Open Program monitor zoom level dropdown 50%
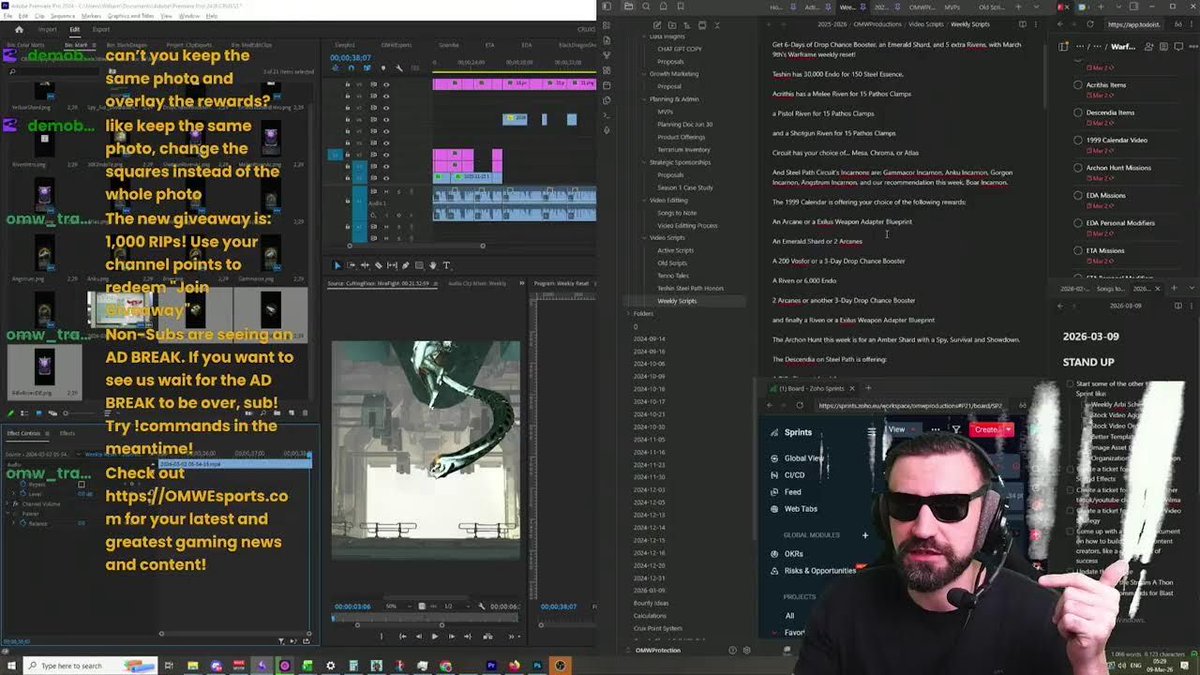Viewport: 1200px width, 675px height. click(397, 607)
